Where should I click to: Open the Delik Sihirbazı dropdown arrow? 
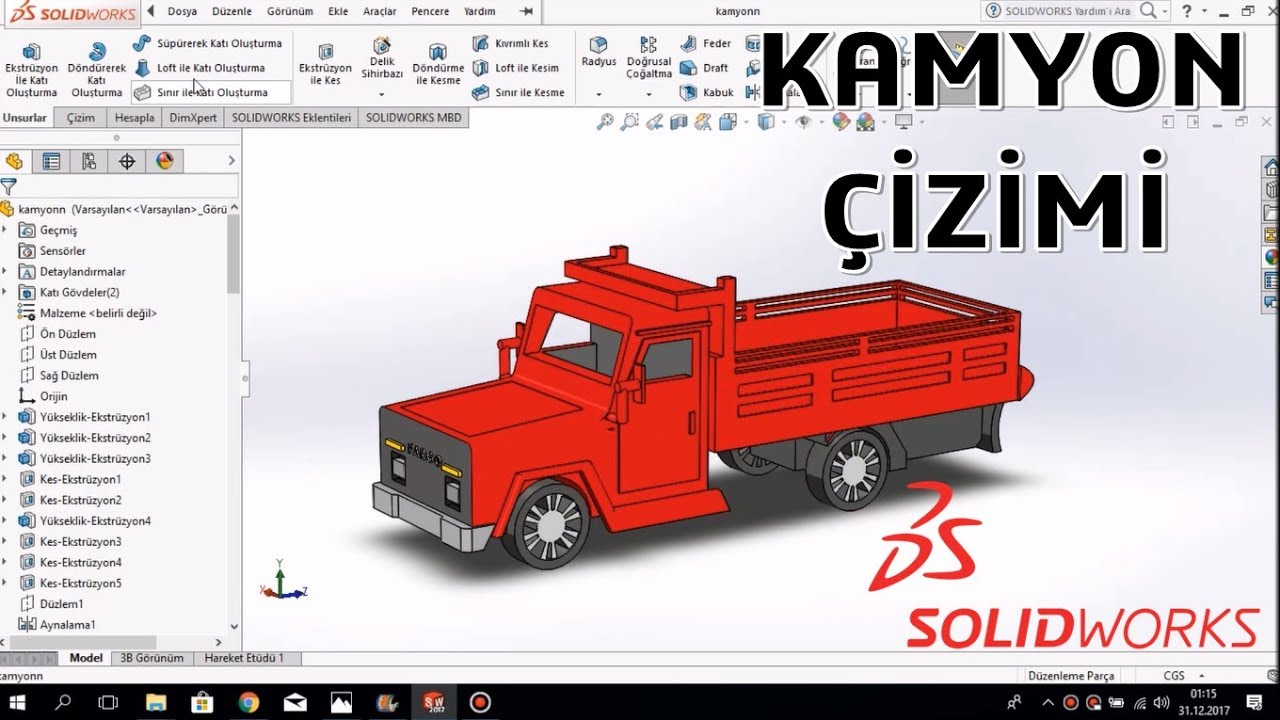(x=382, y=94)
